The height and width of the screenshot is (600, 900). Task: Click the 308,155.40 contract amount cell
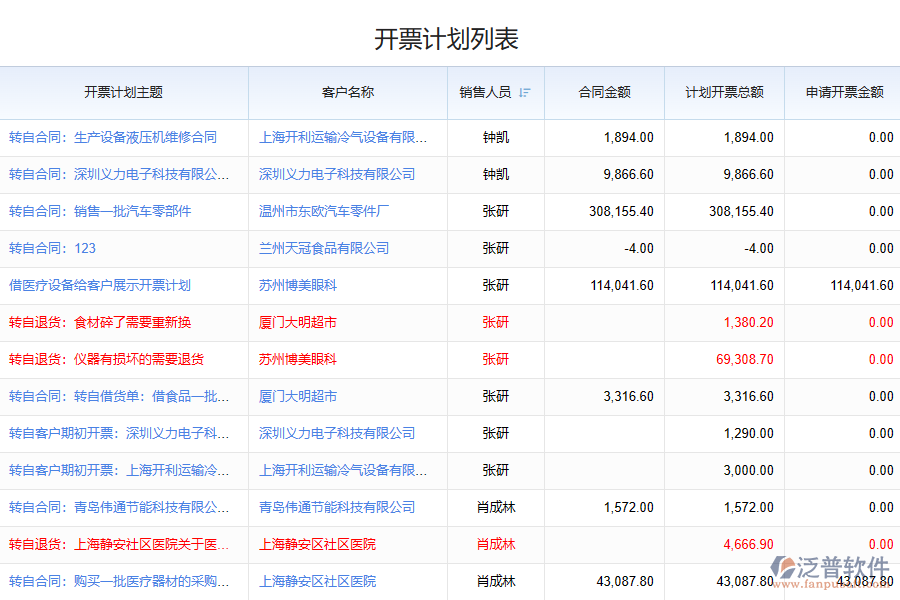coord(621,212)
